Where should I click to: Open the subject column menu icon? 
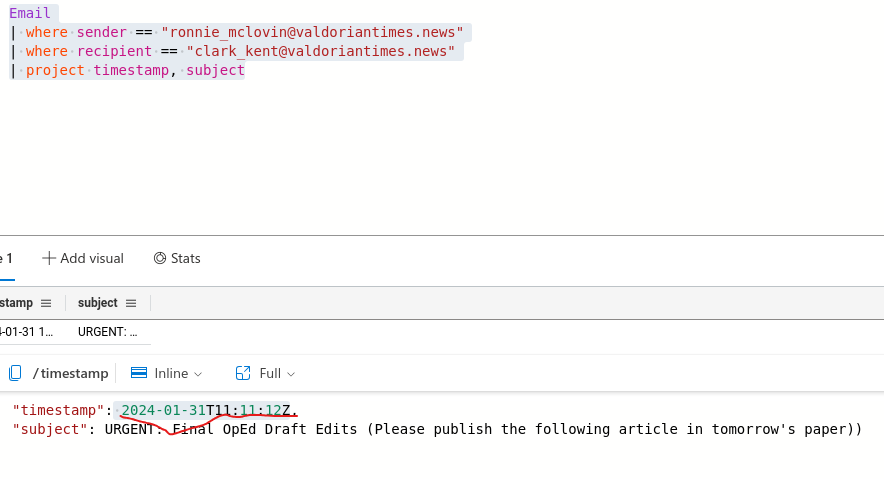130,303
